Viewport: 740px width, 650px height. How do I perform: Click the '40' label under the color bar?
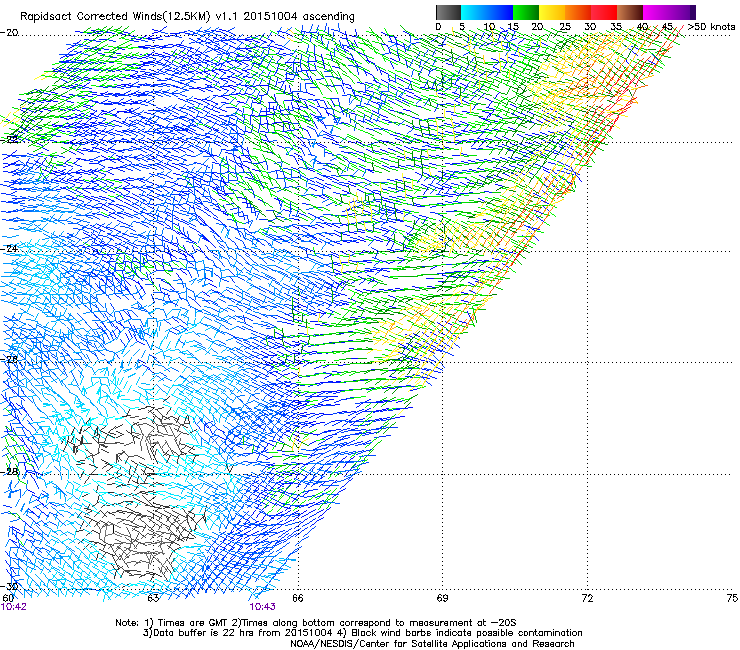pyautogui.click(x=642, y=27)
